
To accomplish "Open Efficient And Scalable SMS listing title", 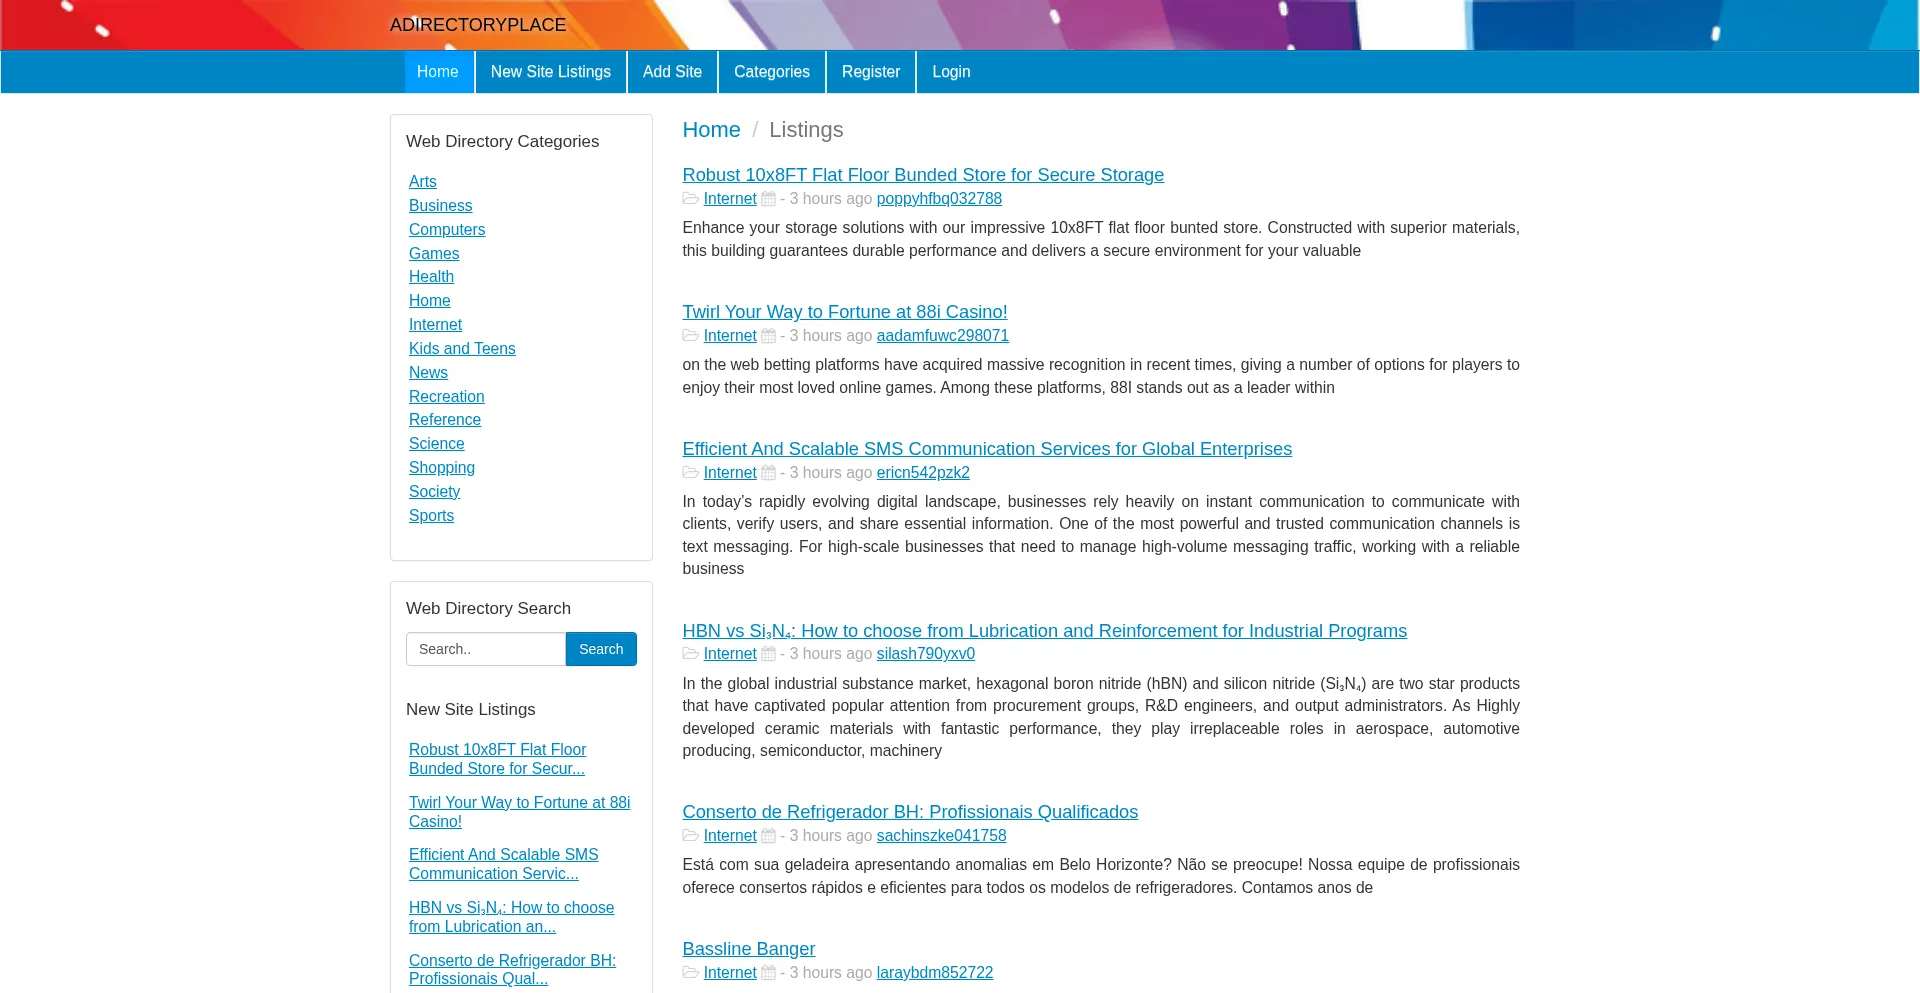I will point(987,449).
